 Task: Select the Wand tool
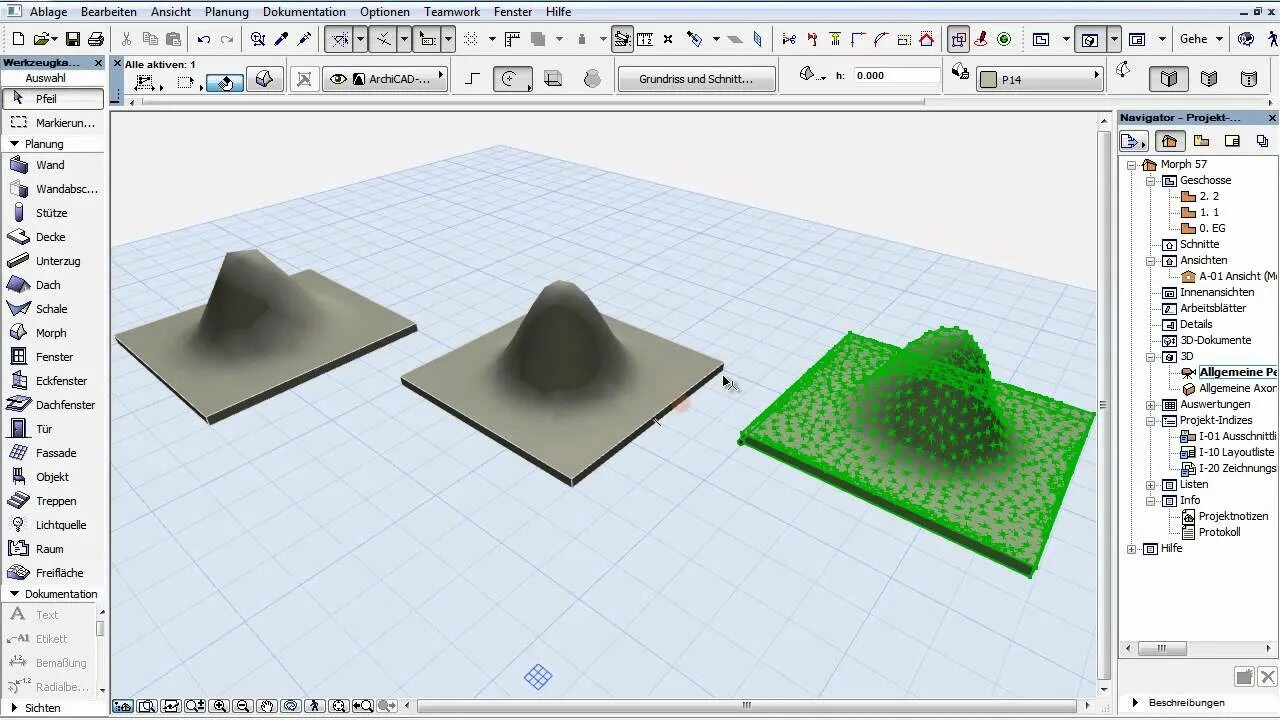(52, 165)
